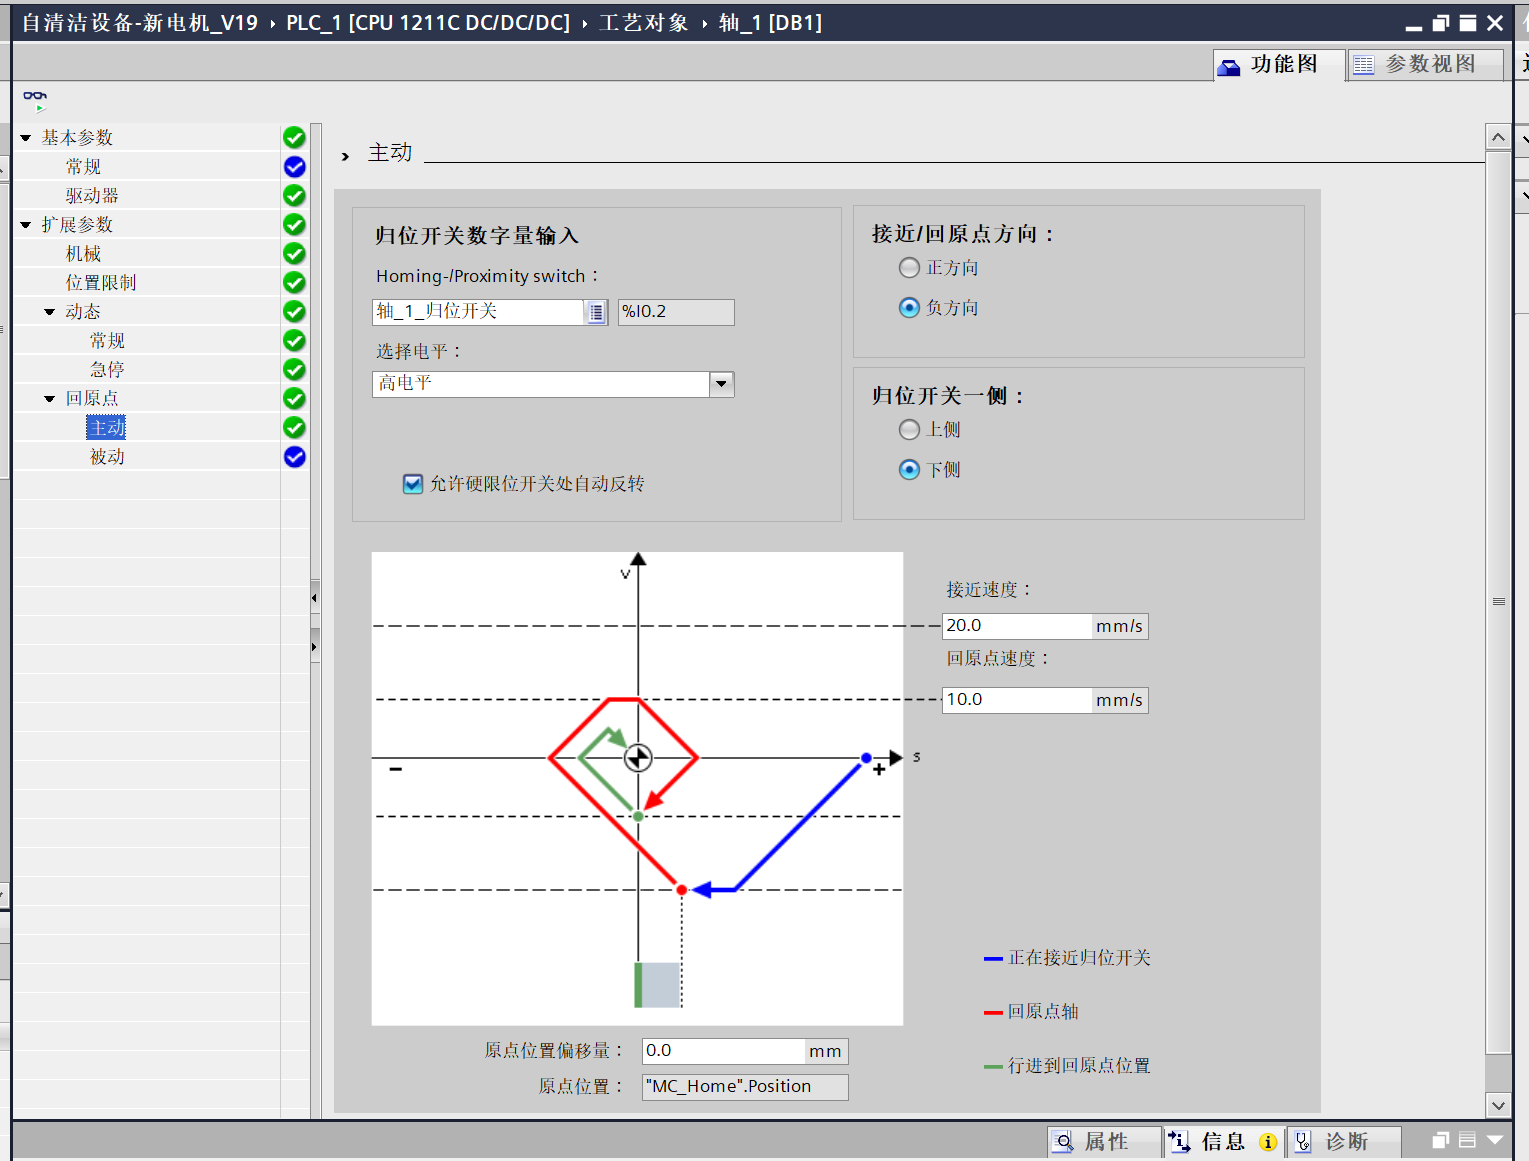Click the status icon next to 被动
This screenshot has height=1161, width=1529.
(x=294, y=457)
